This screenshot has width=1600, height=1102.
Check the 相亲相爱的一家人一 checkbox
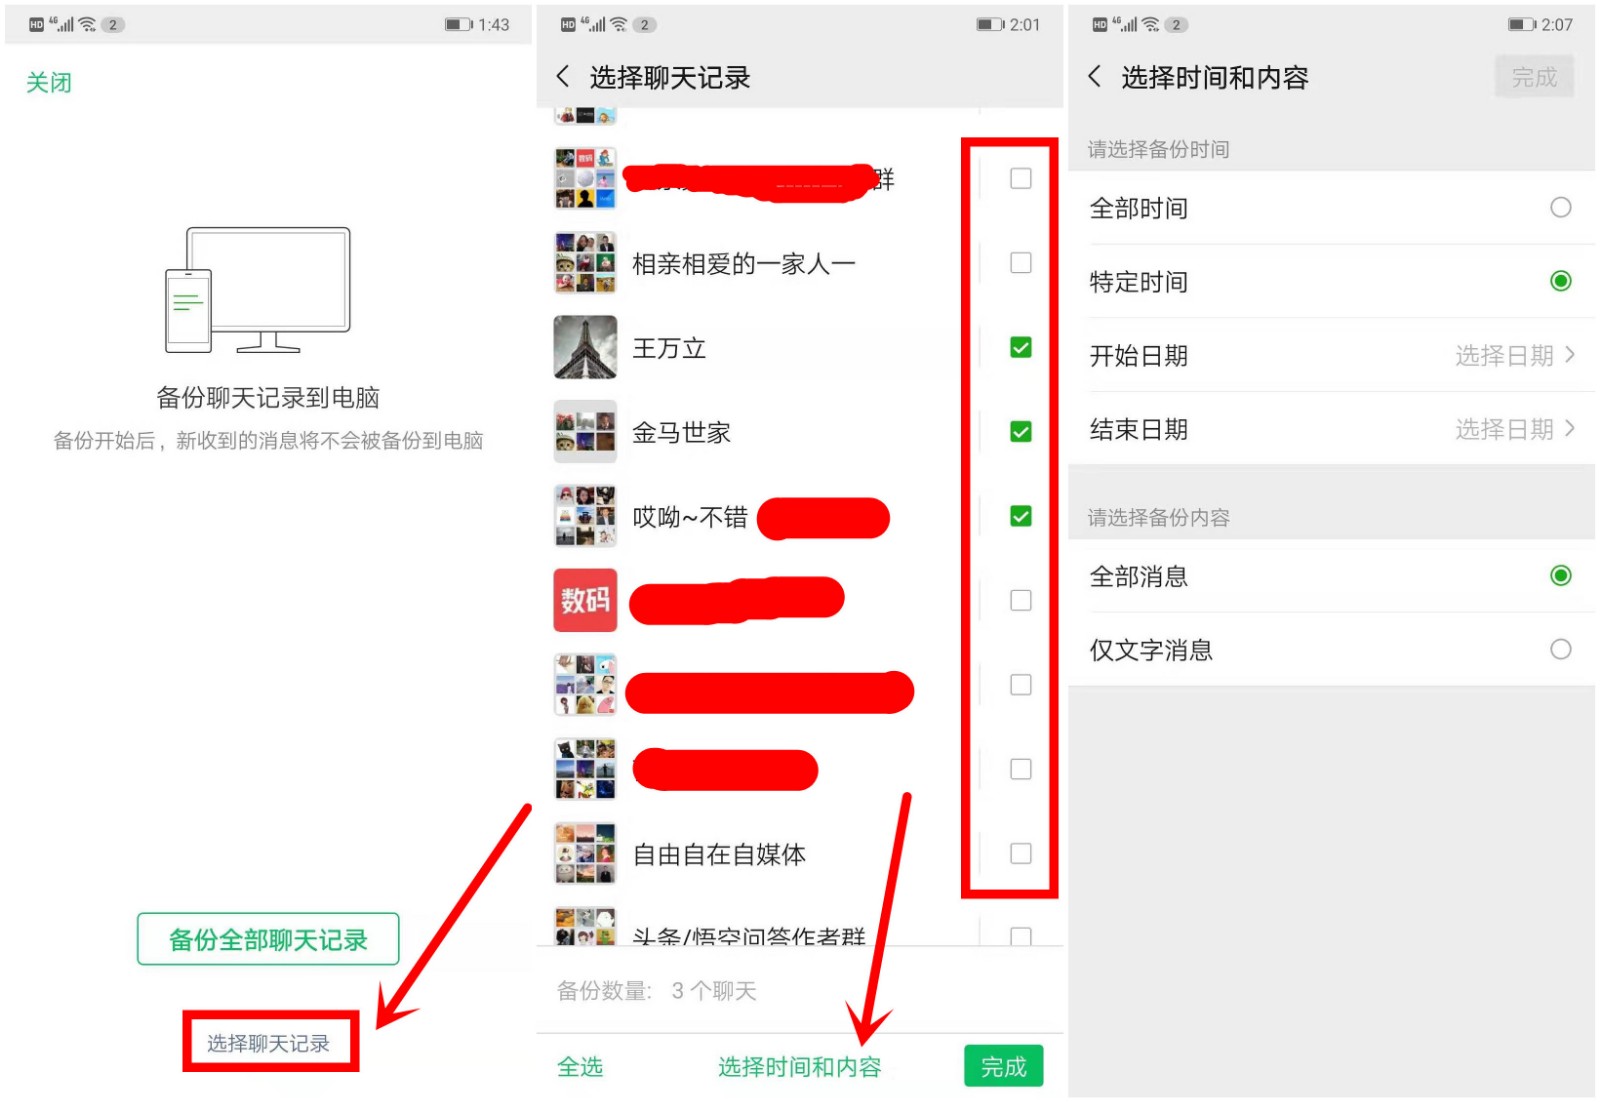pos(1020,263)
